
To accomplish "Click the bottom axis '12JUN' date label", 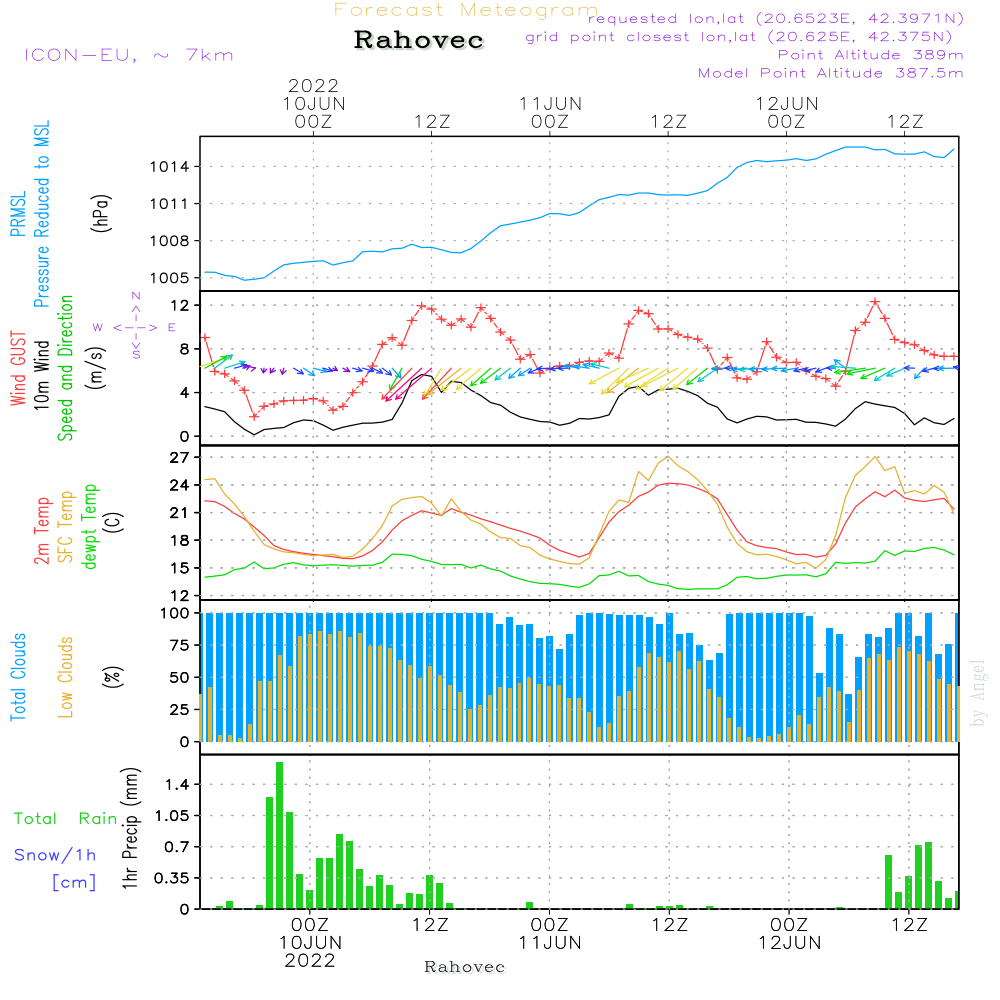I will point(790,943).
